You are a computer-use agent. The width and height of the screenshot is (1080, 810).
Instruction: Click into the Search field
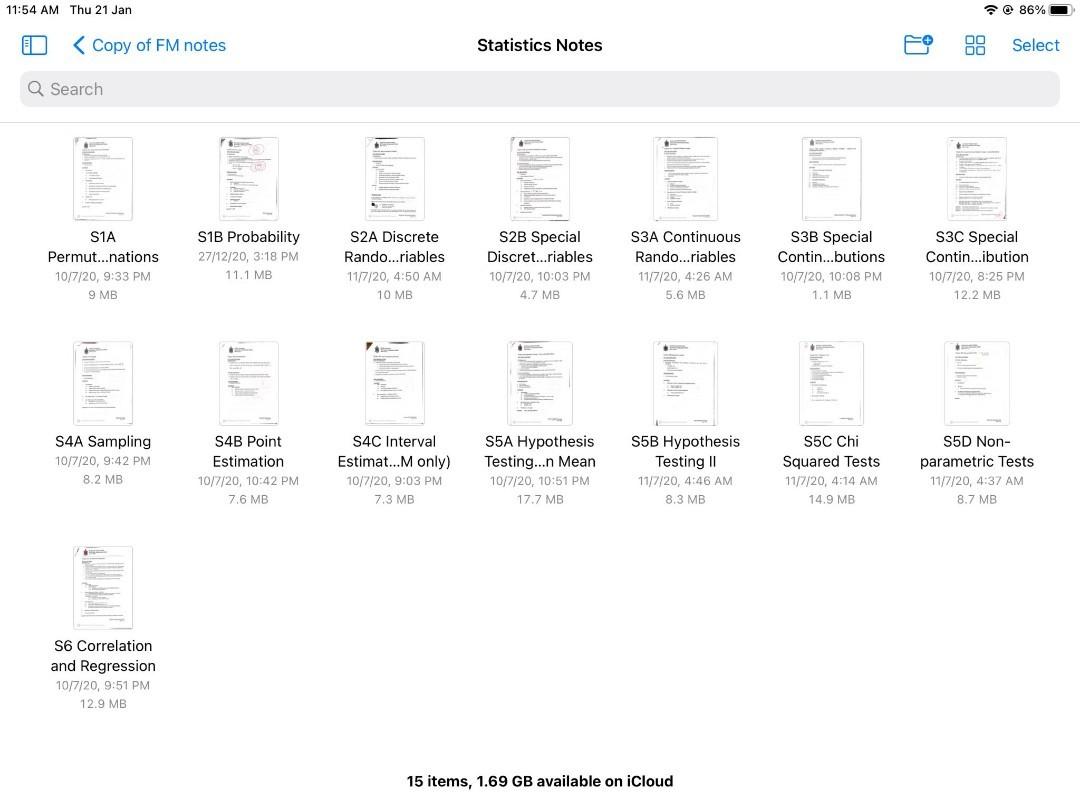pos(540,89)
